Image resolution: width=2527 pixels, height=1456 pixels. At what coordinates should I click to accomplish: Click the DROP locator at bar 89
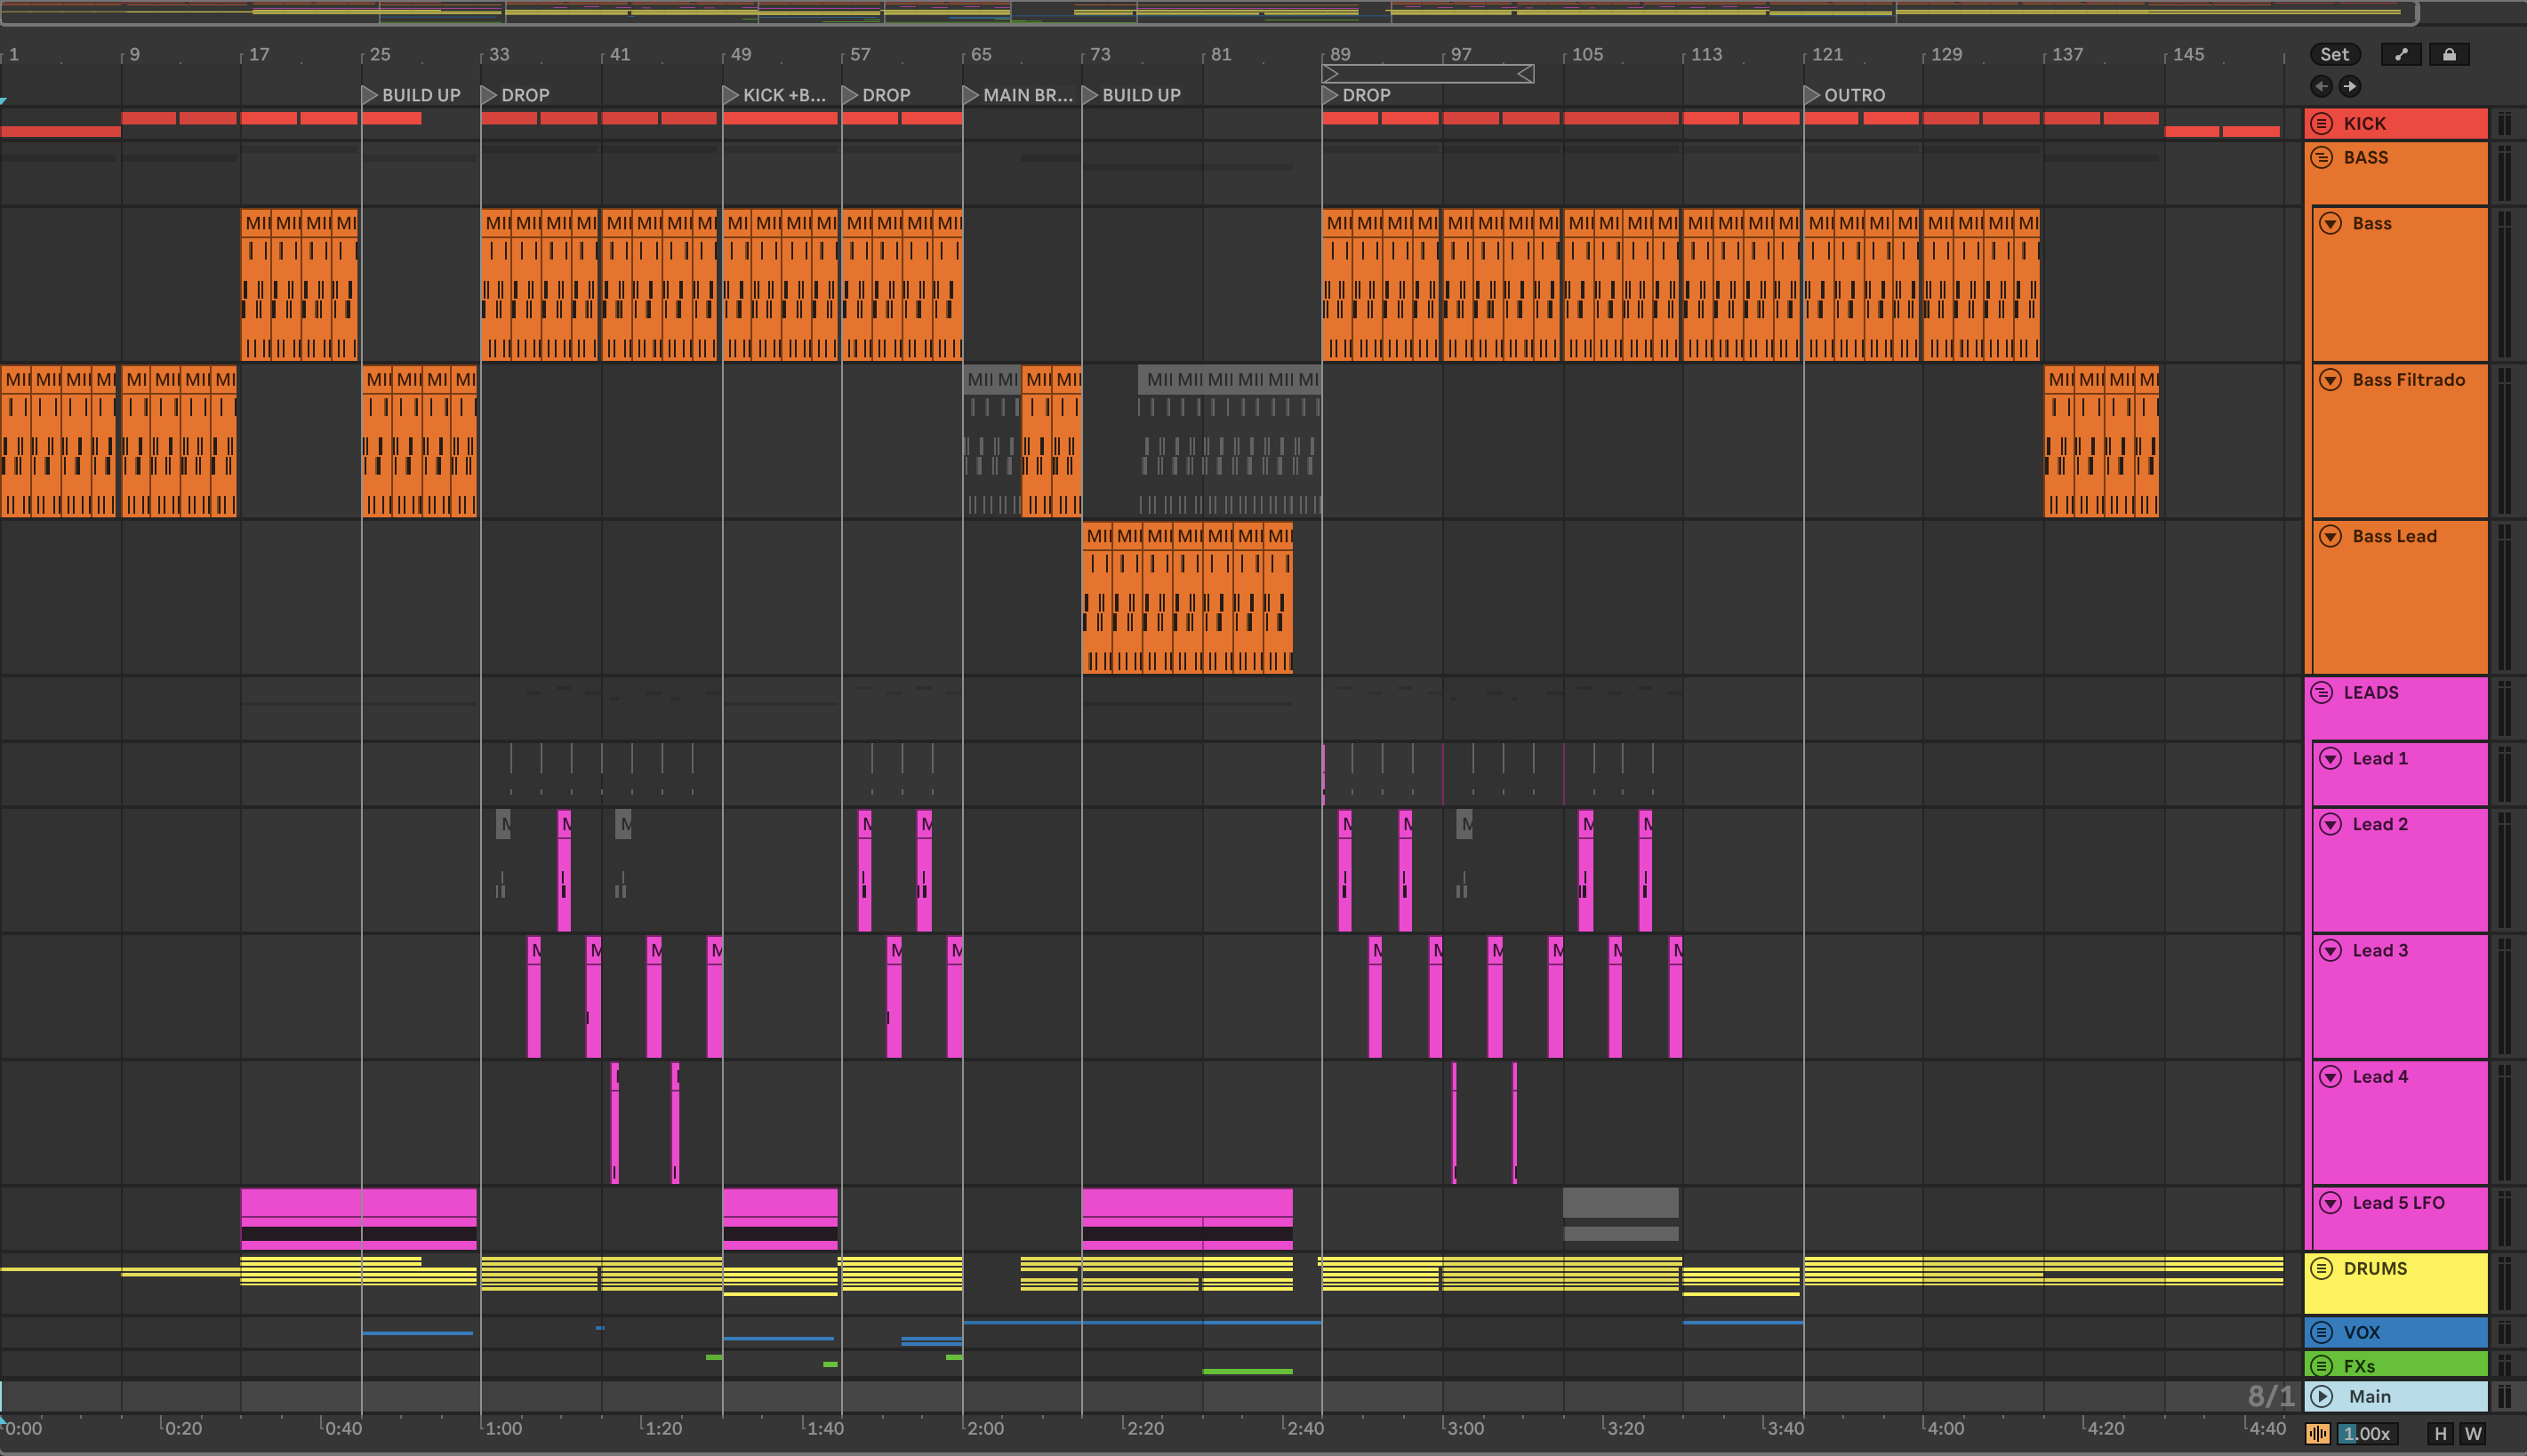1357,95
